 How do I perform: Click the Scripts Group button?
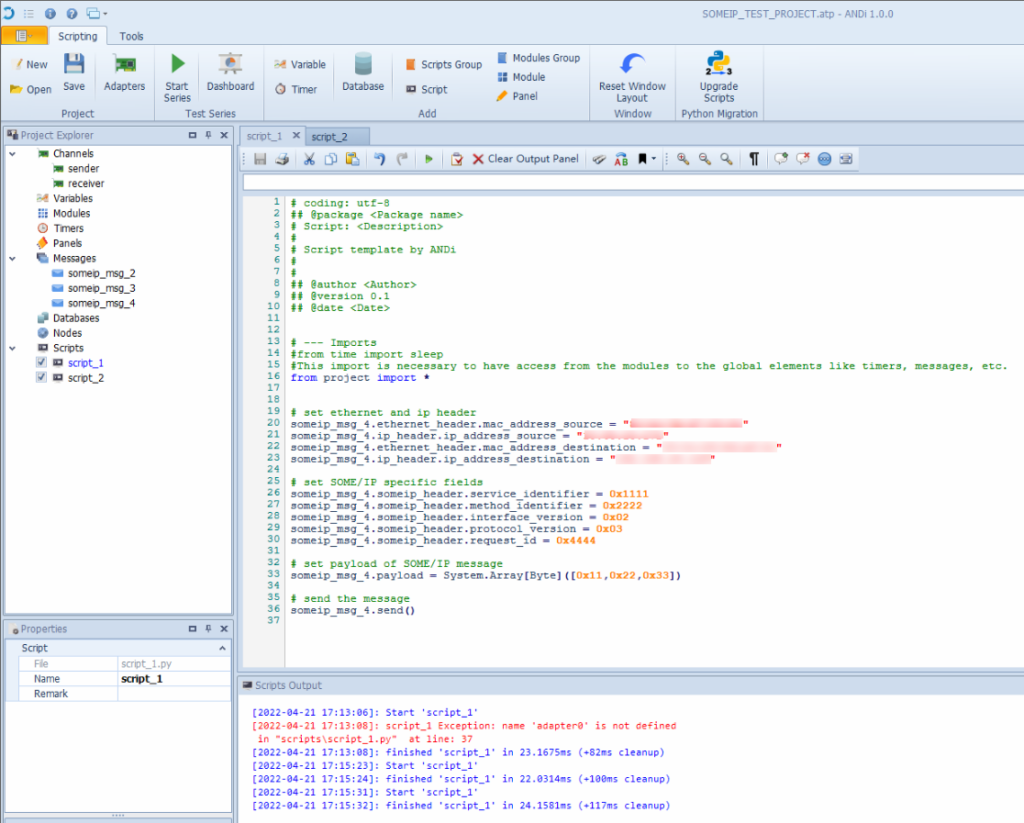[x=443, y=64]
